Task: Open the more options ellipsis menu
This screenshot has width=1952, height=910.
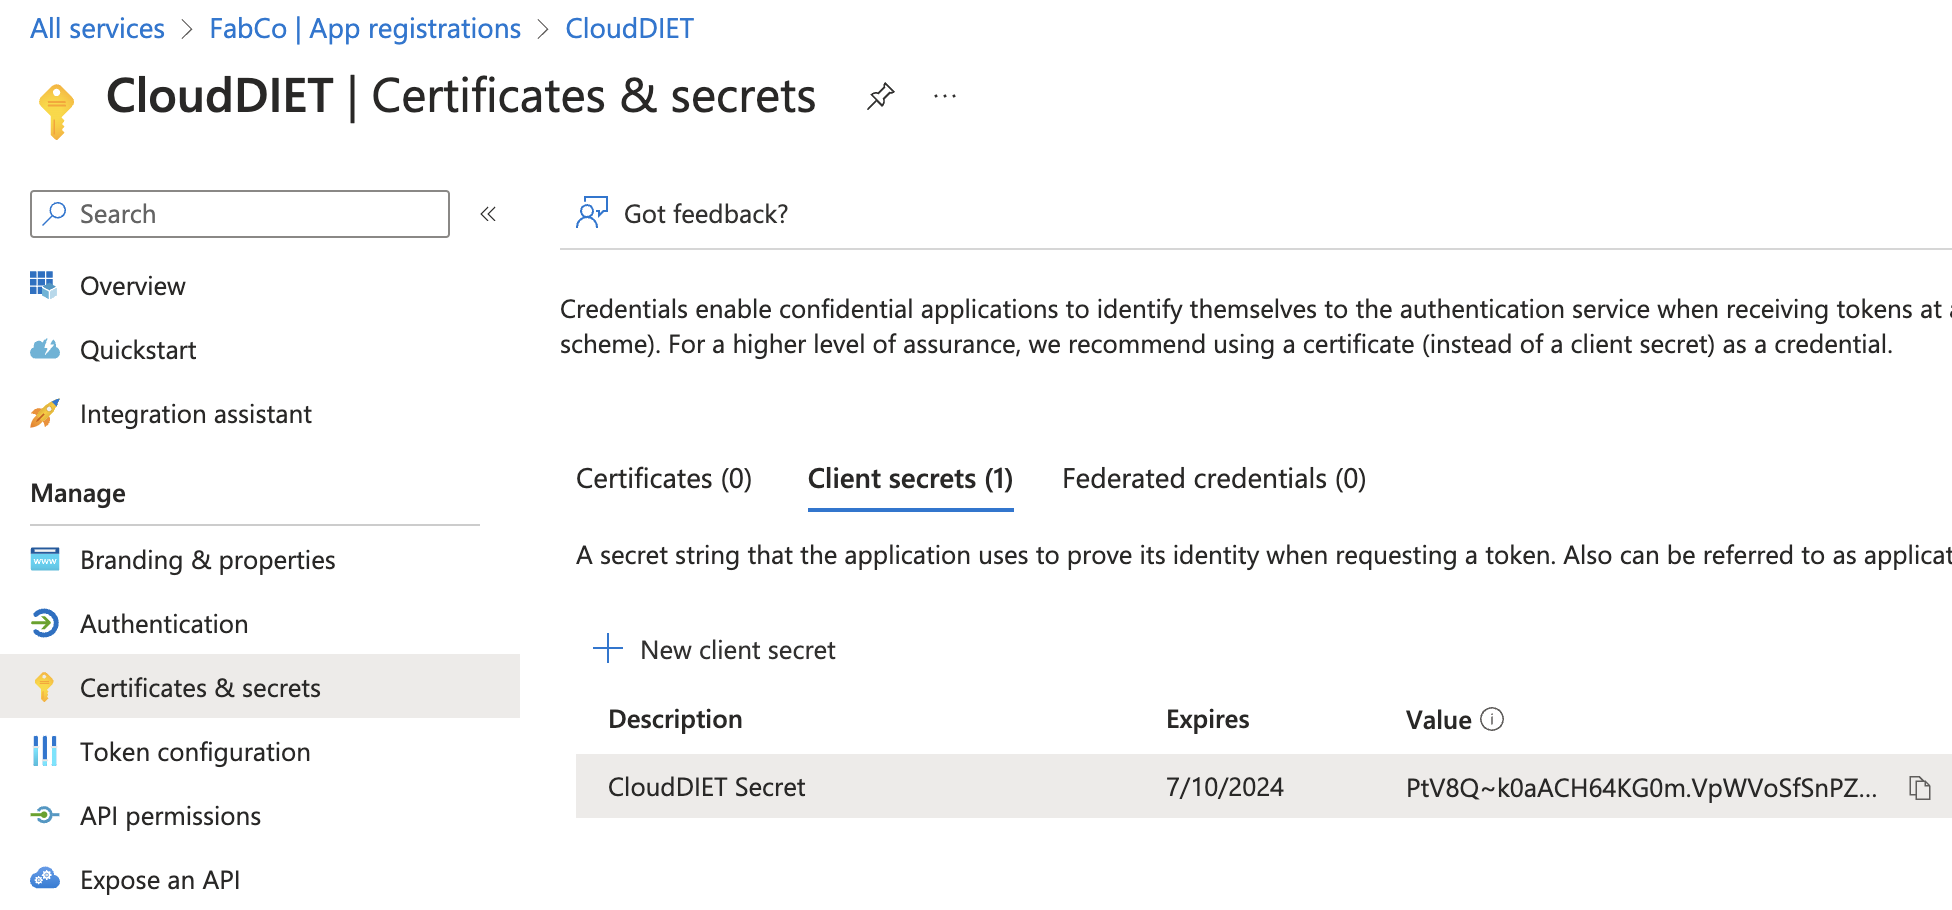Action: (x=944, y=97)
